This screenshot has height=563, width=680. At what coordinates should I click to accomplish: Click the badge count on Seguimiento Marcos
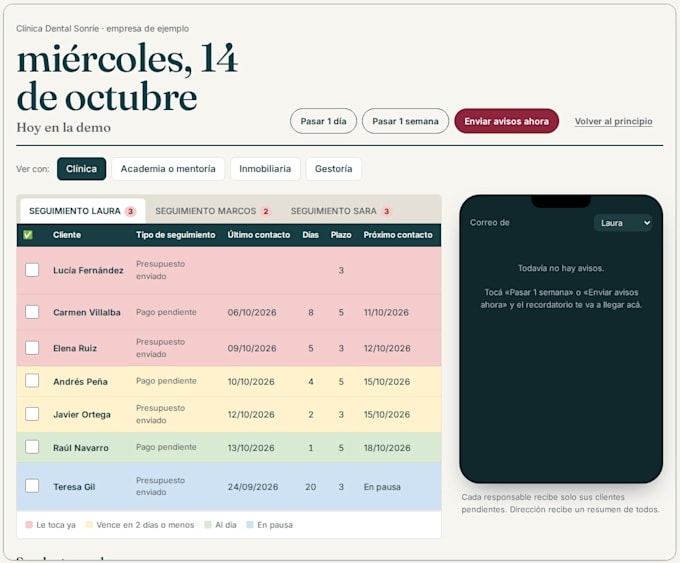click(x=266, y=211)
